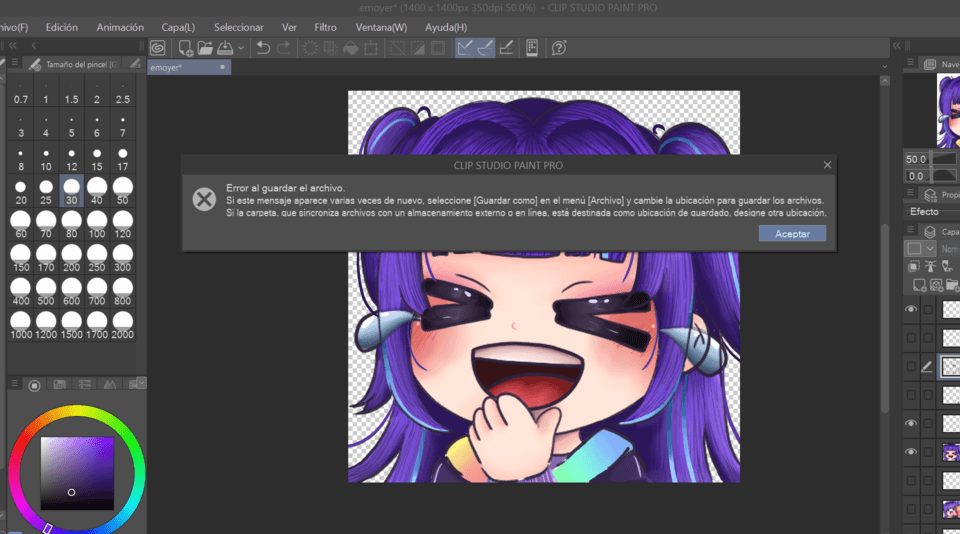This screenshot has width=960, height=534.
Task: Open CLIP STUDIO TABMATE settings icon
Action: pos(532,48)
